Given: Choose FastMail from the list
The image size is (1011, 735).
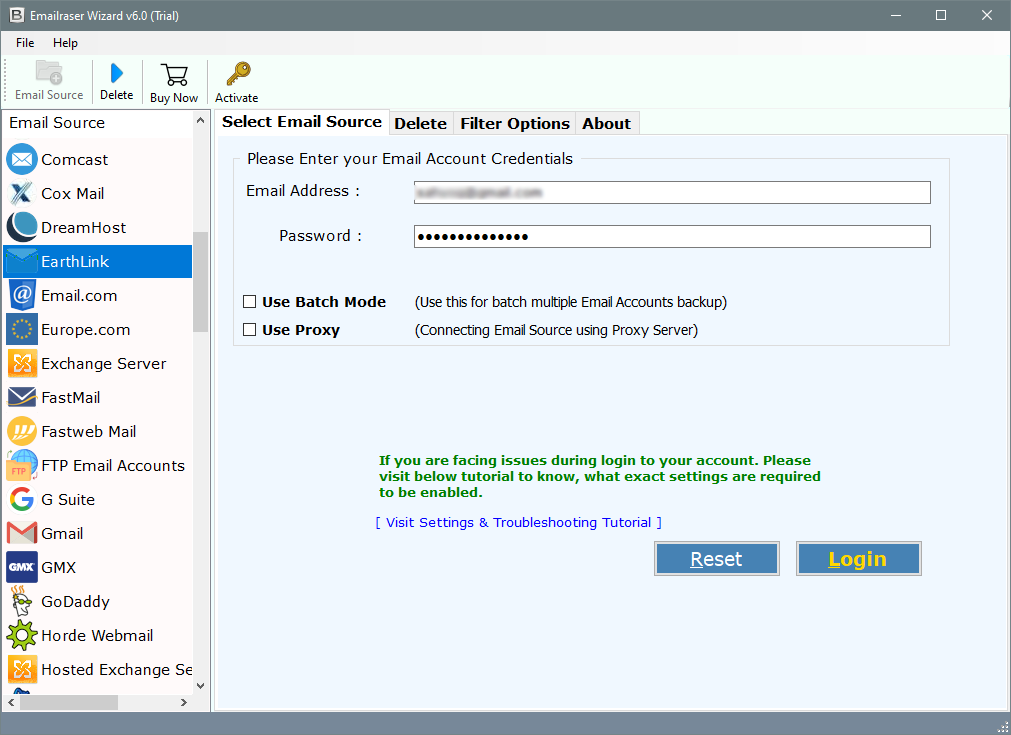Looking at the screenshot, I should [x=98, y=398].
